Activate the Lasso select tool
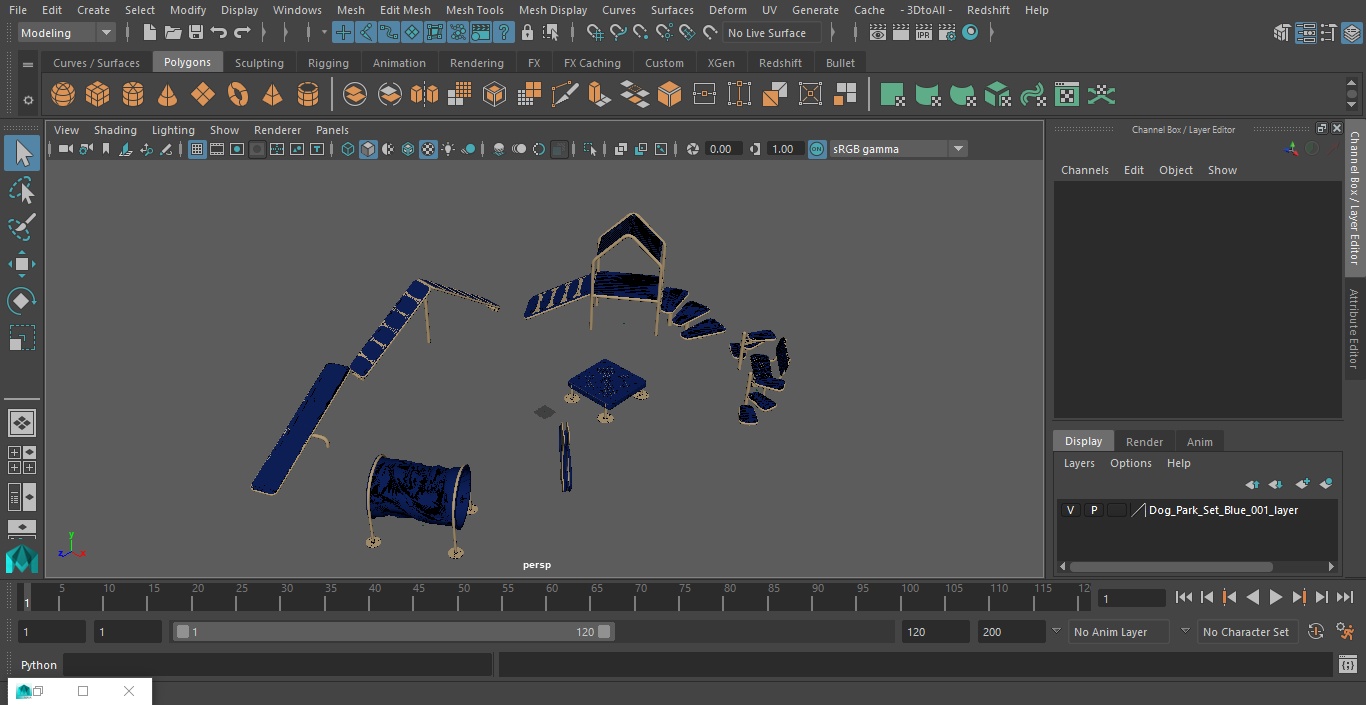Screen dimensions: 1366x705 [22, 190]
